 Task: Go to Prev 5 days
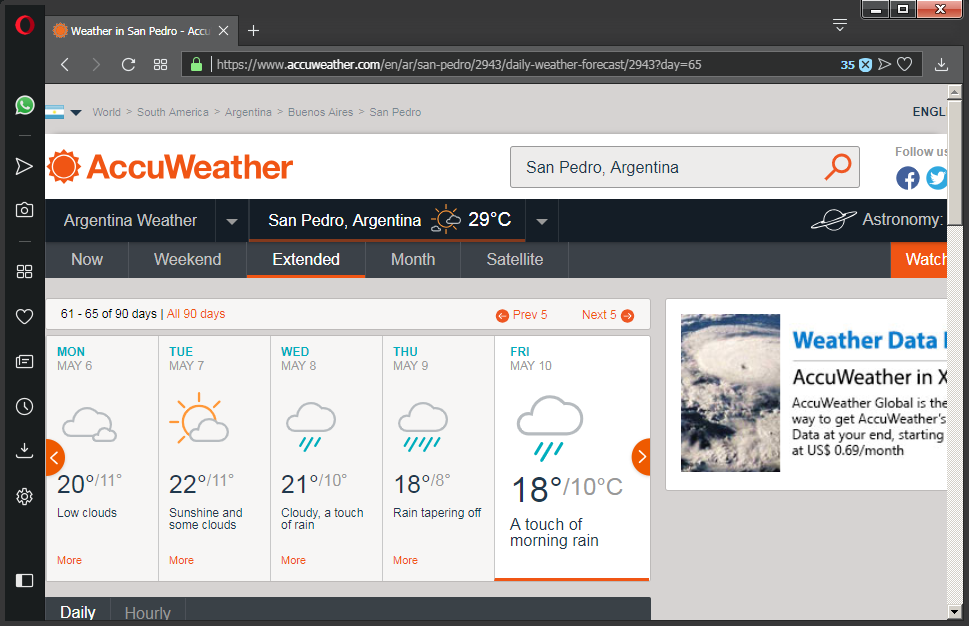tap(522, 315)
